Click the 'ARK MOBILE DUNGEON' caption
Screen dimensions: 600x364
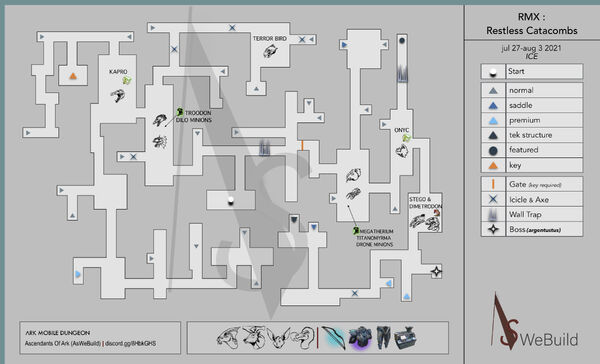point(57,333)
